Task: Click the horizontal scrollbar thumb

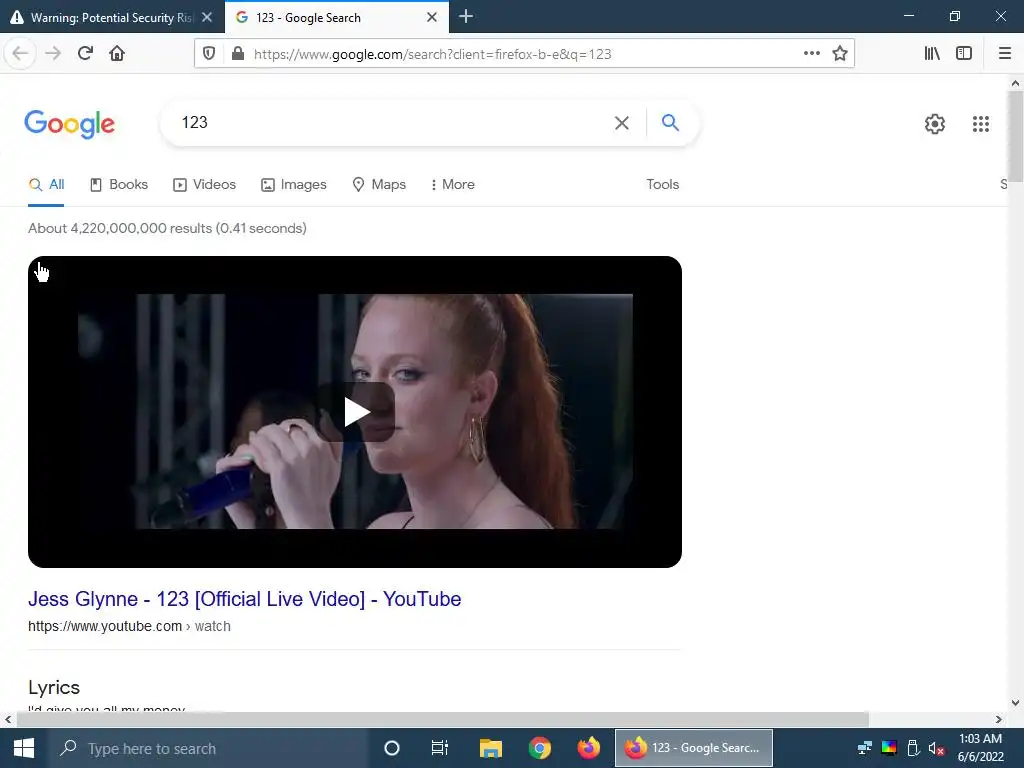Action: (x=442, y=720)
